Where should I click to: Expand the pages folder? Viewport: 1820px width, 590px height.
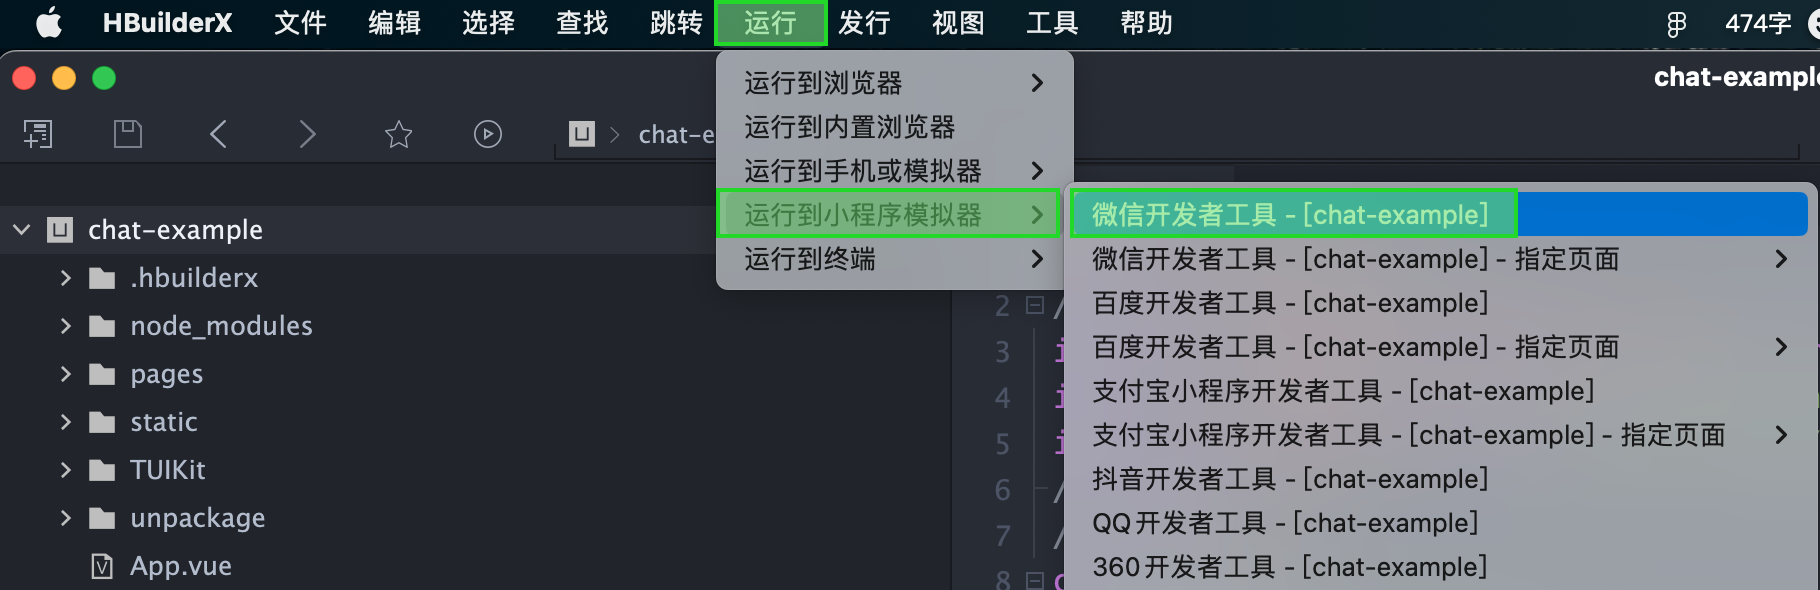coord(66,374)
